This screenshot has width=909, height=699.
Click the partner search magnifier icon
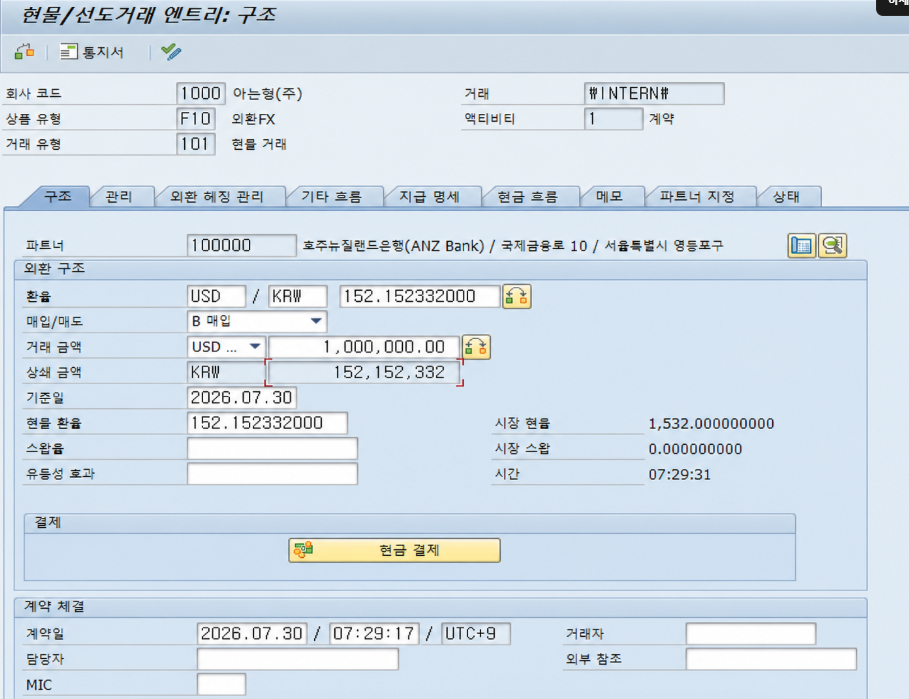click(x=832, y=246)
